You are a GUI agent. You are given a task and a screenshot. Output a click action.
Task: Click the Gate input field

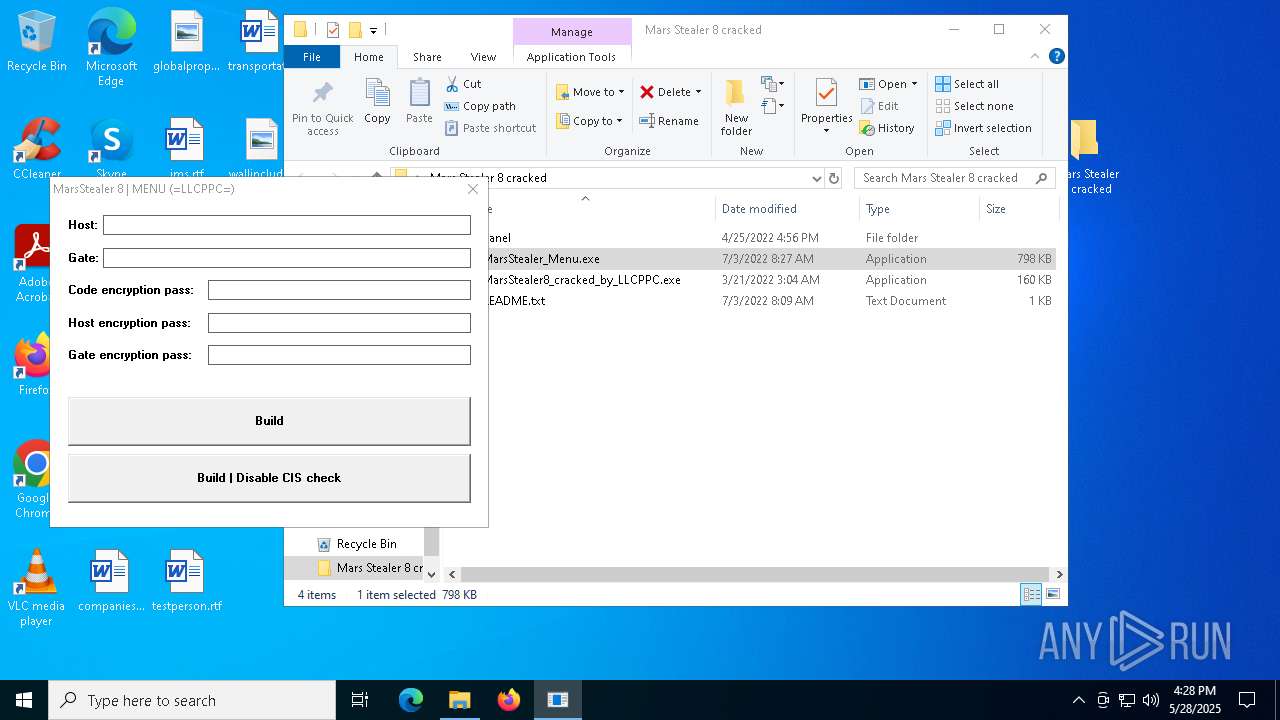(287, 258)
